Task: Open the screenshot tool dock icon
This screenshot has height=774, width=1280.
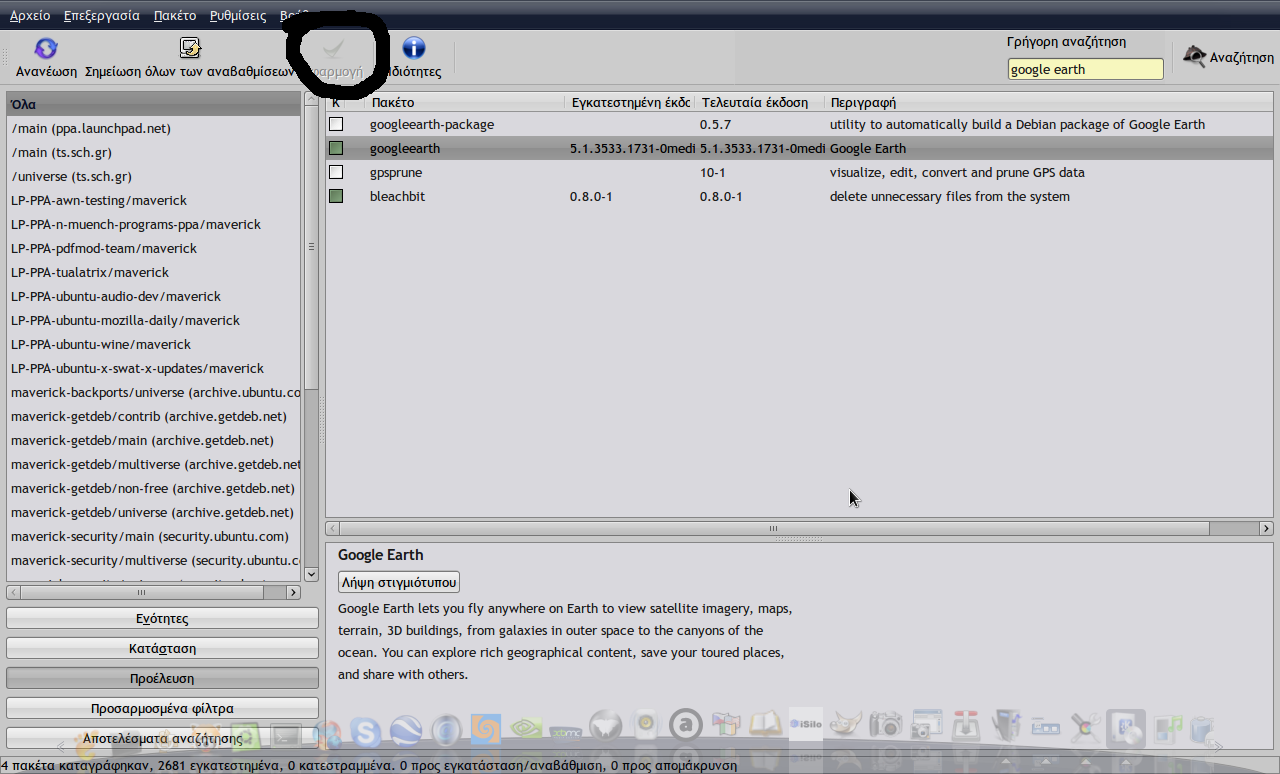Action: pos(927,725)
